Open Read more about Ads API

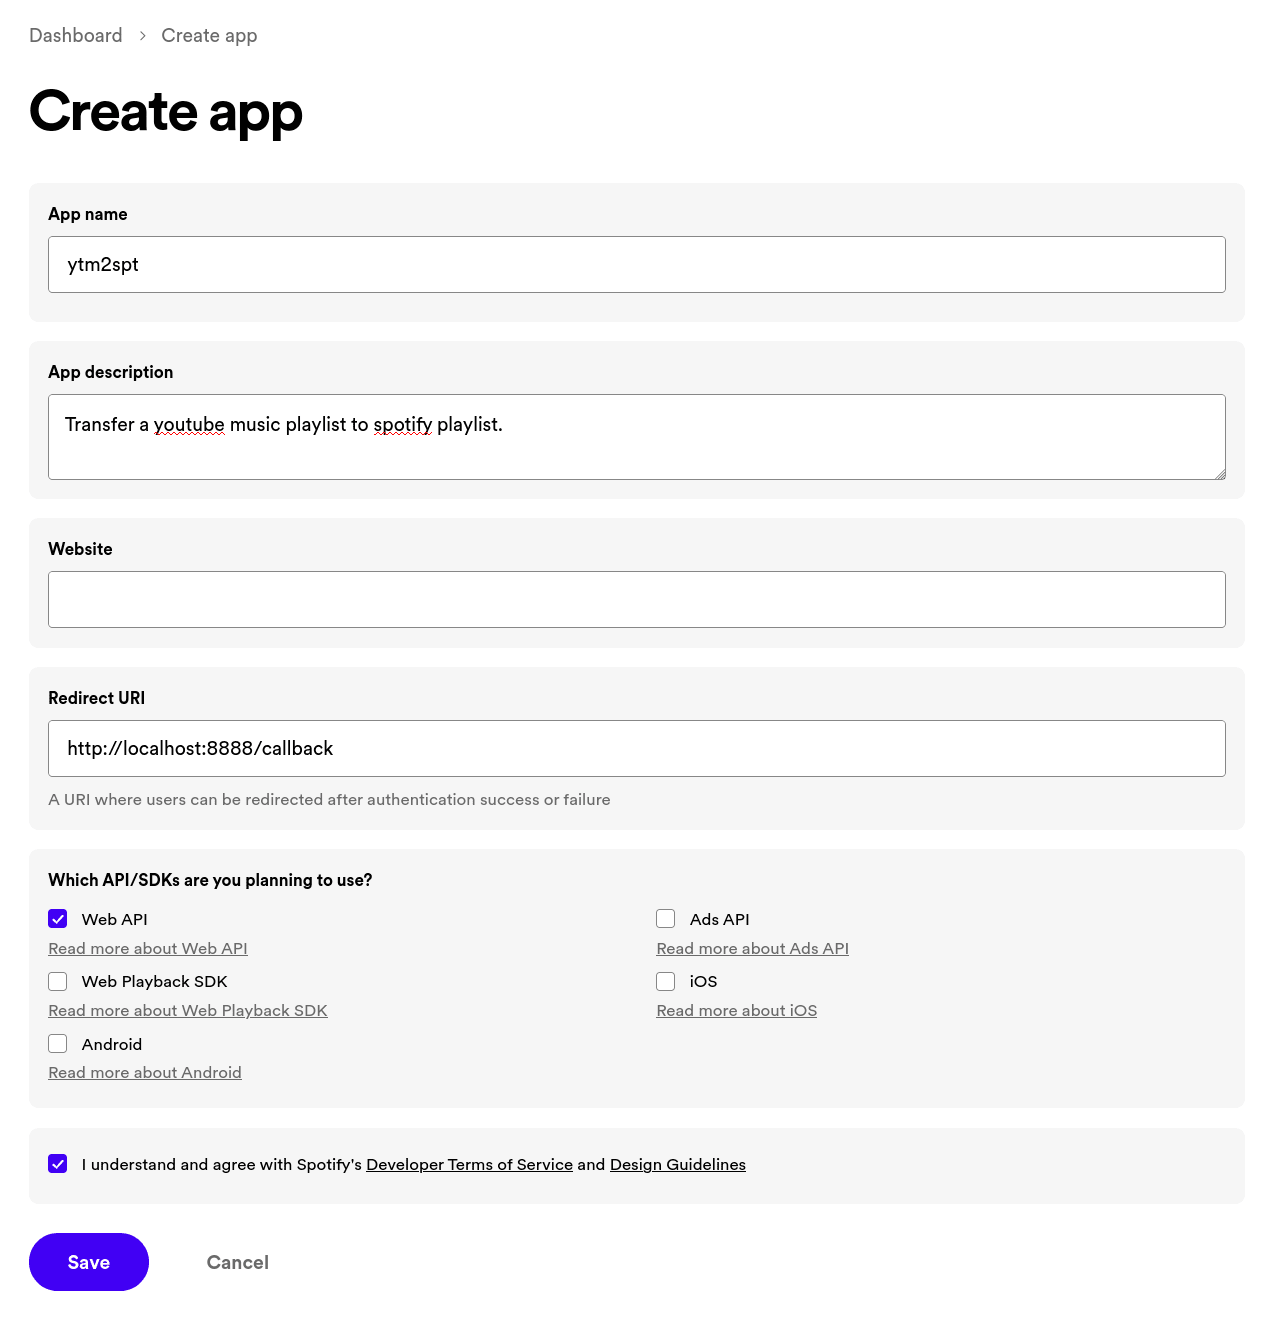point(752,948)
